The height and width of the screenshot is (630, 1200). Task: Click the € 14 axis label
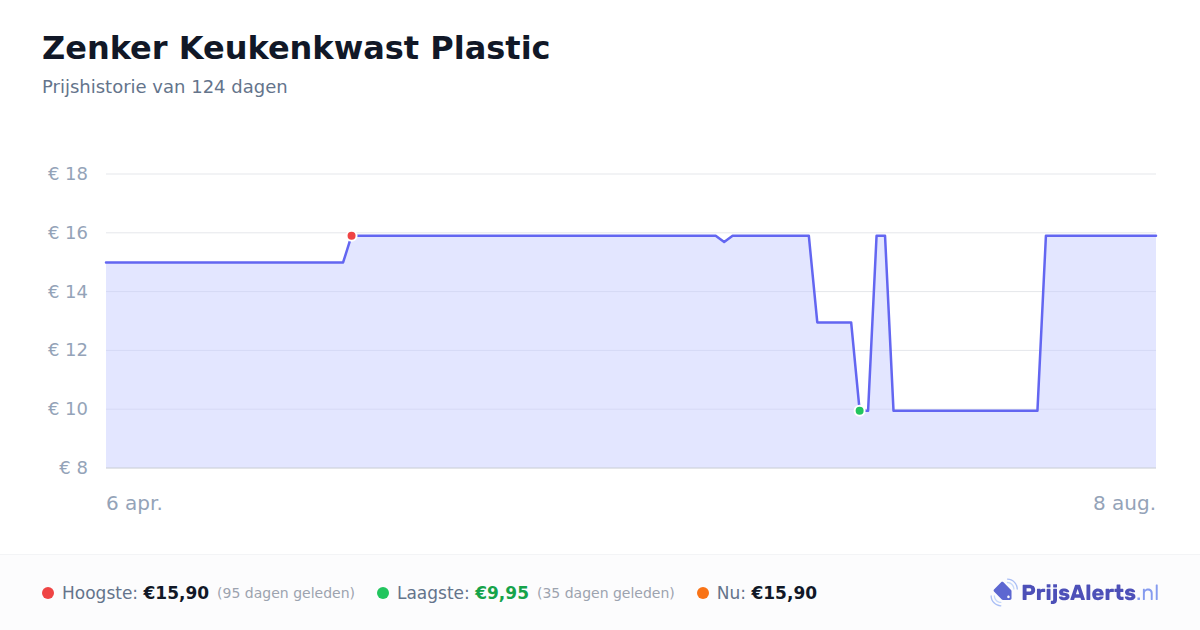click(68, 292)
